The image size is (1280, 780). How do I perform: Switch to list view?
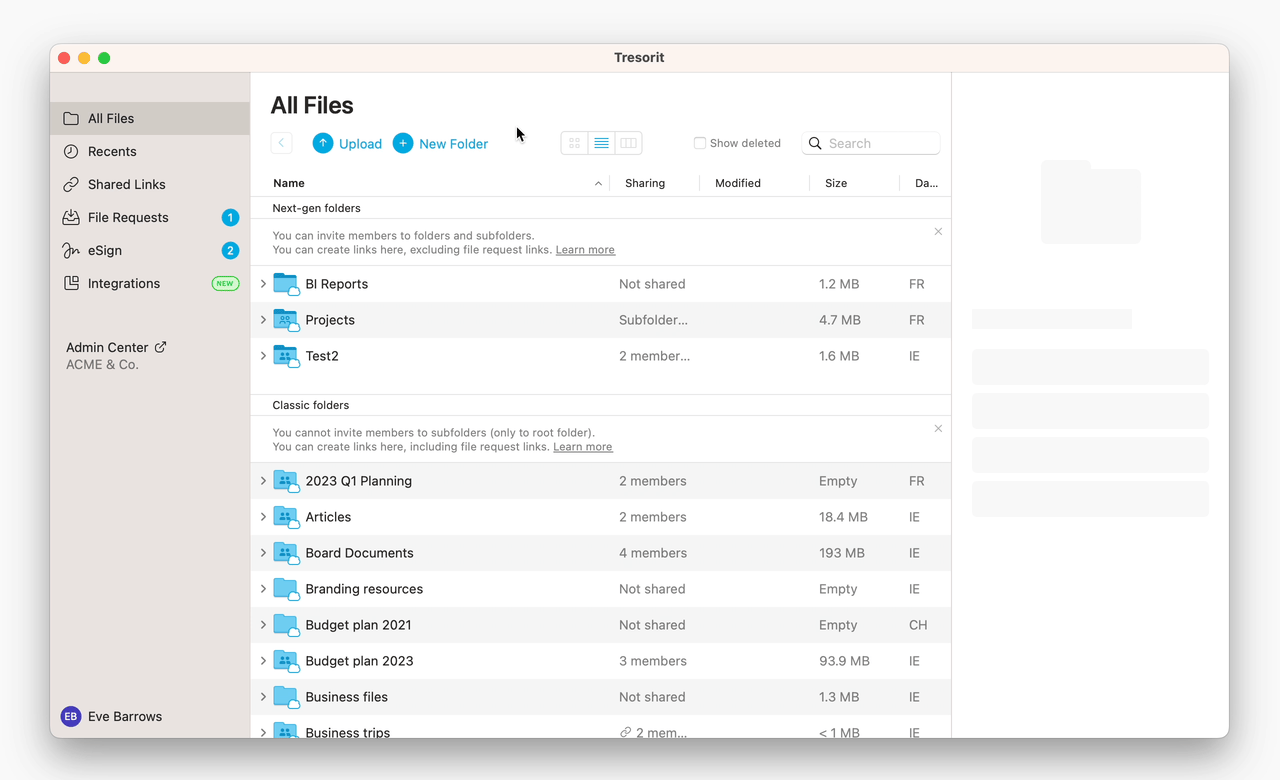[601, 143]
